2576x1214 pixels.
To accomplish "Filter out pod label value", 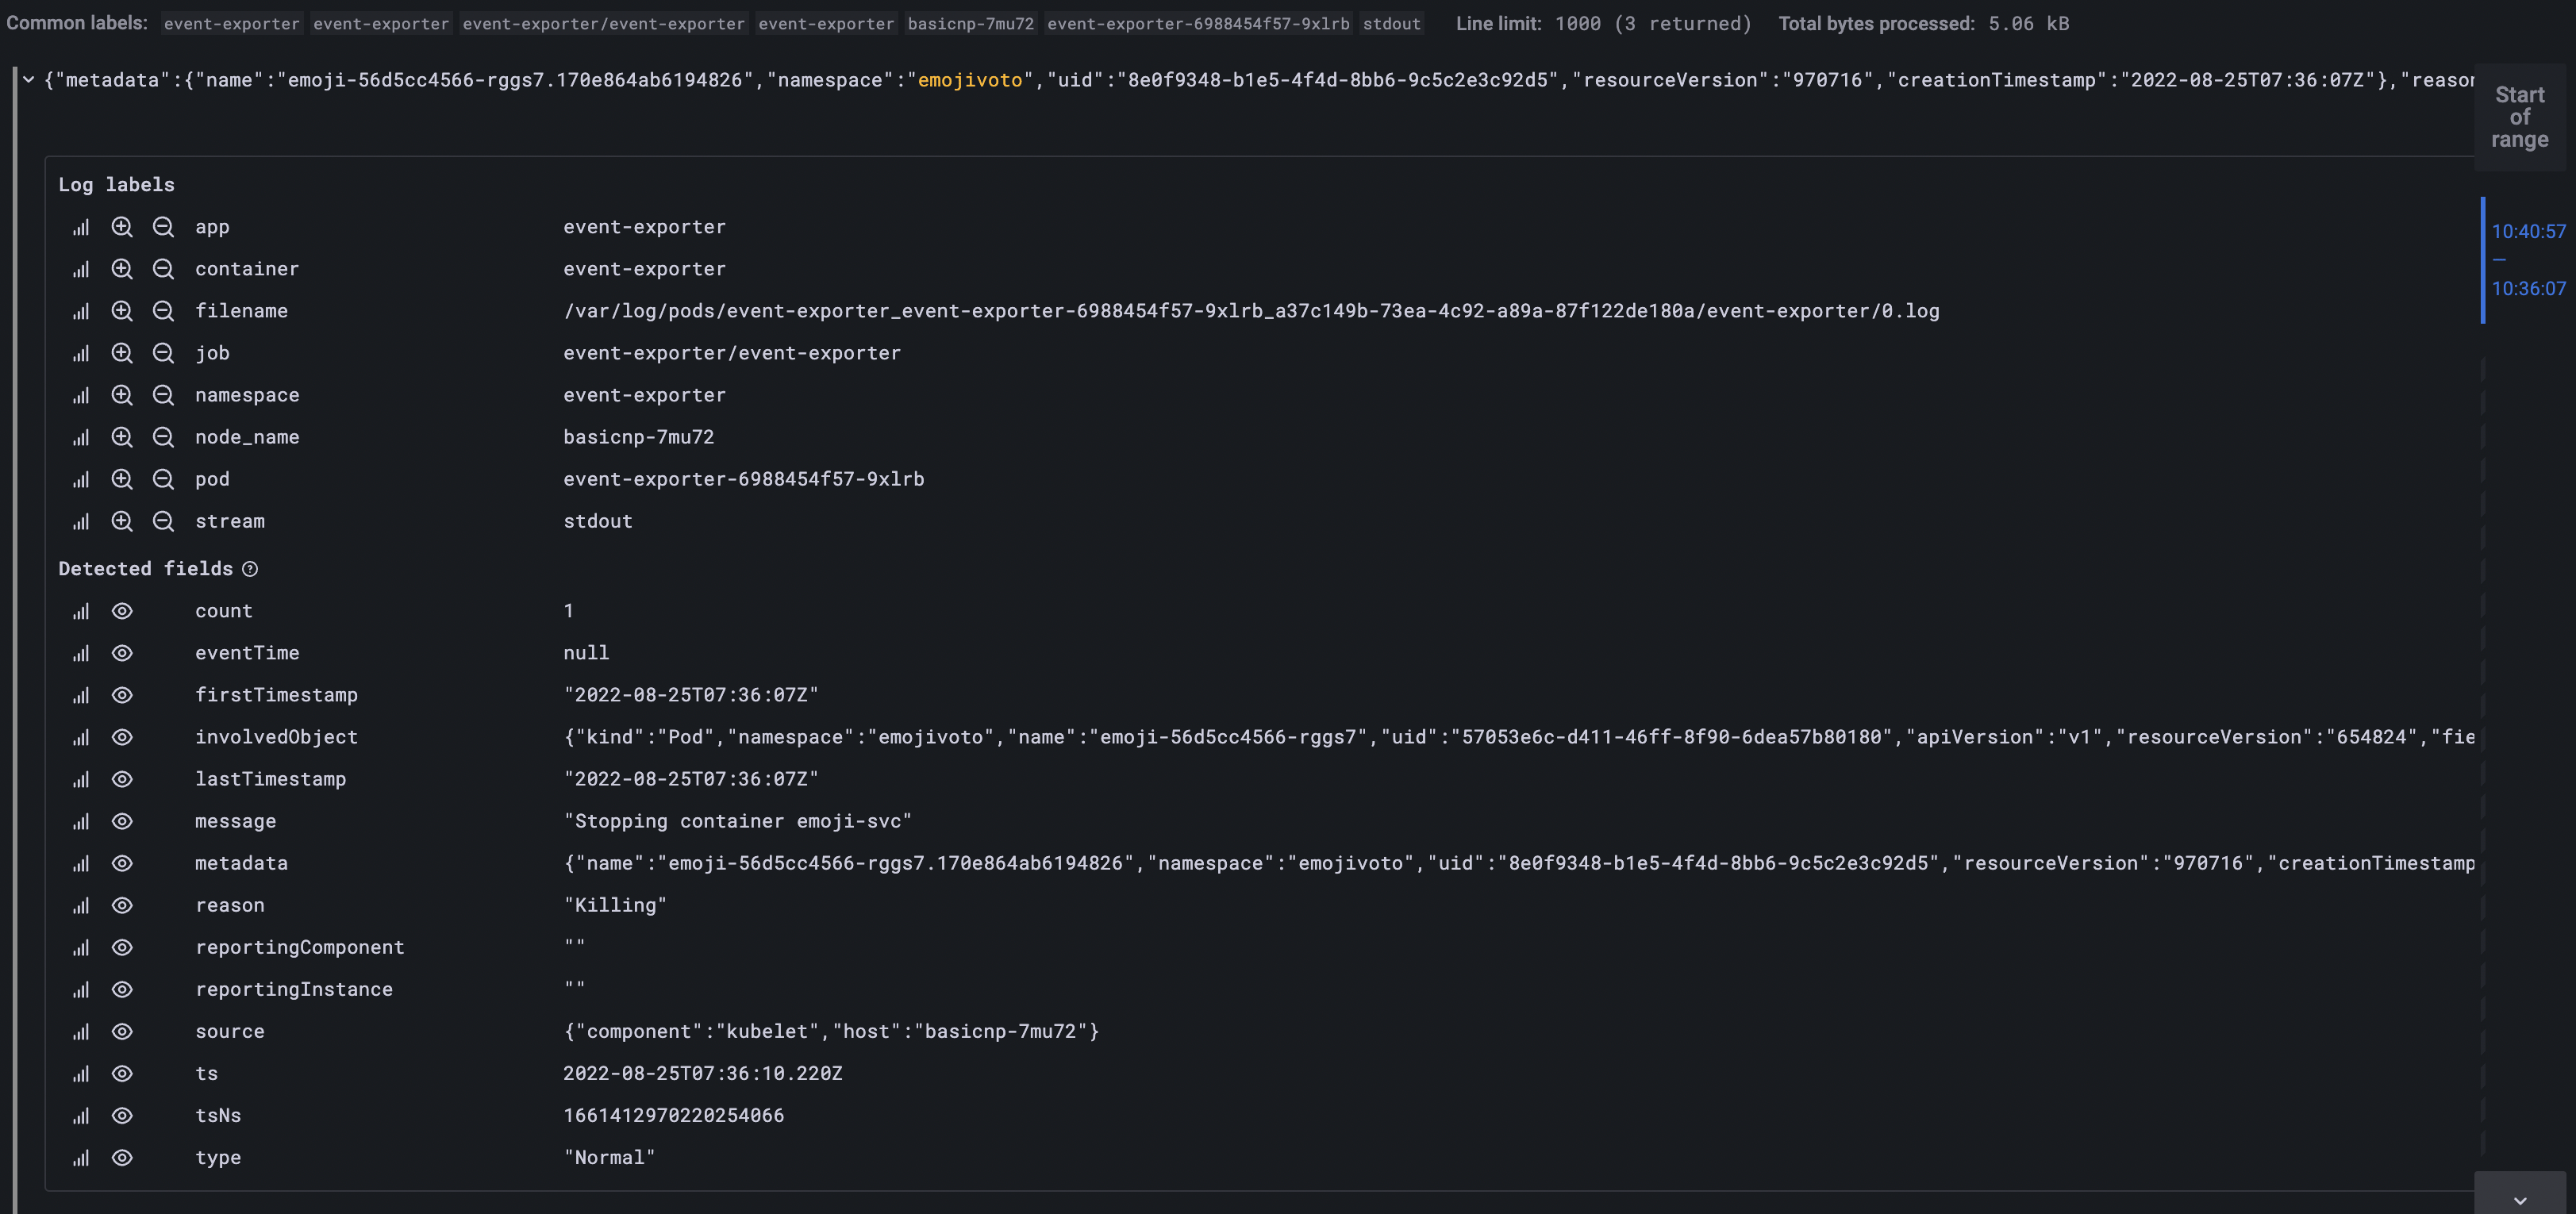I will pyautogui.click(x=163, y=479).
